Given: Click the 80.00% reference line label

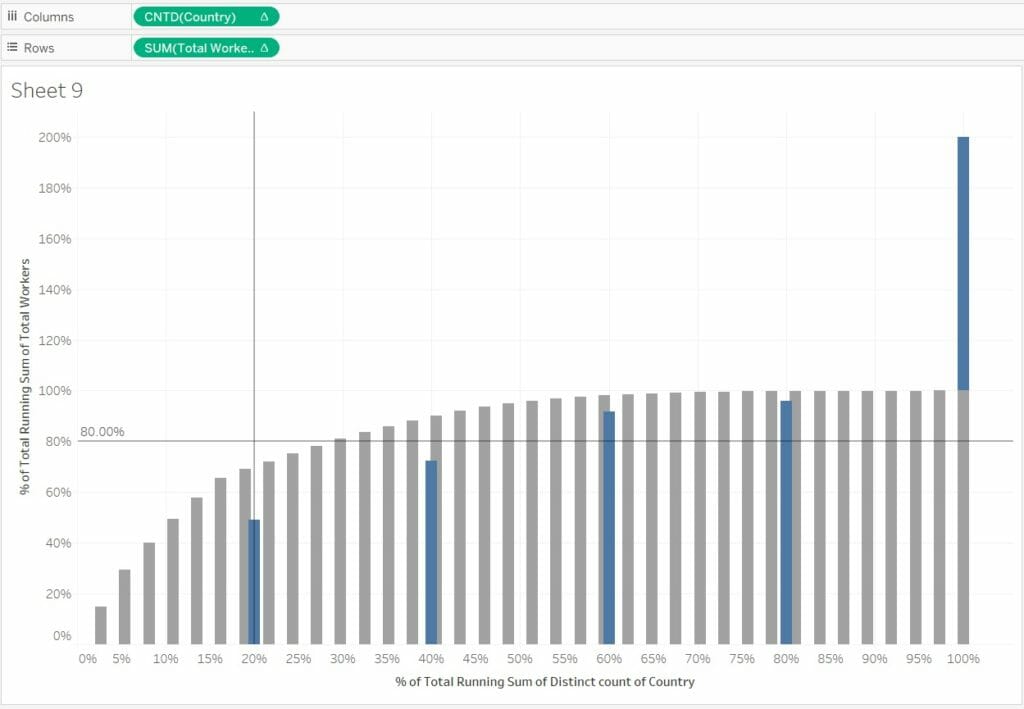Looking at the screenshot, I should tap(102, 432).
